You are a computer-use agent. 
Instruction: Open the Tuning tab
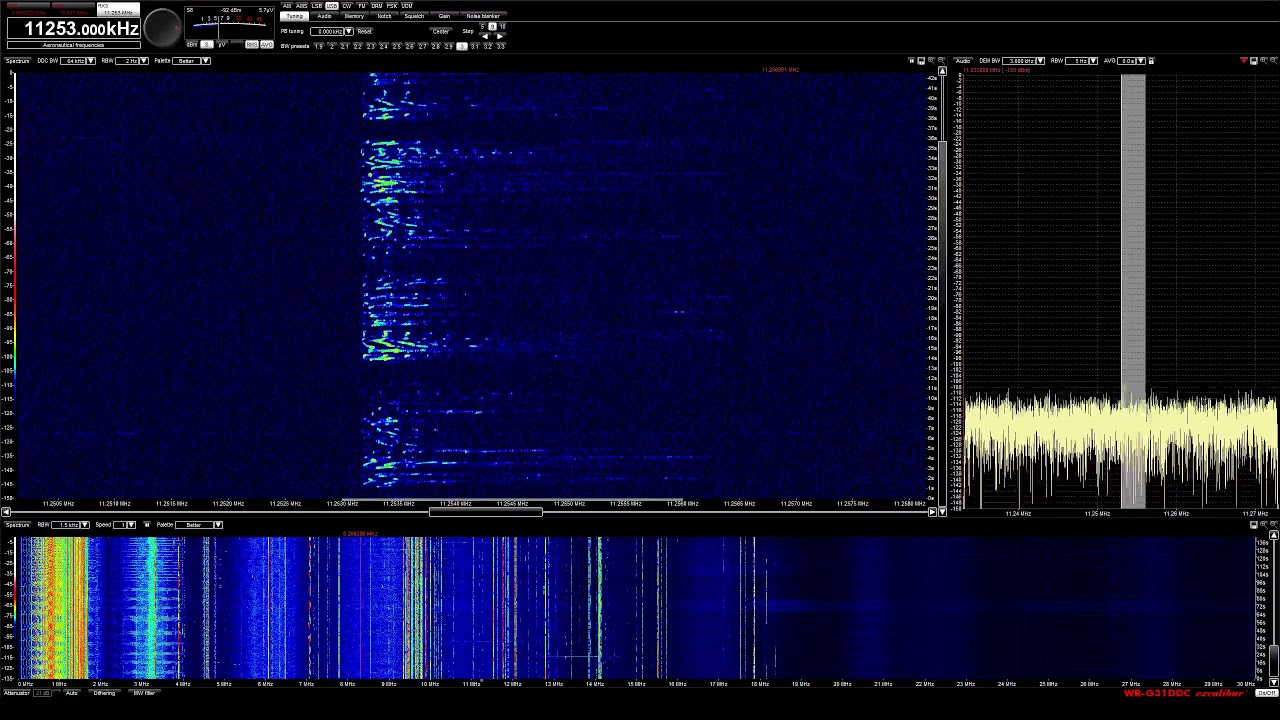[294, 16]
